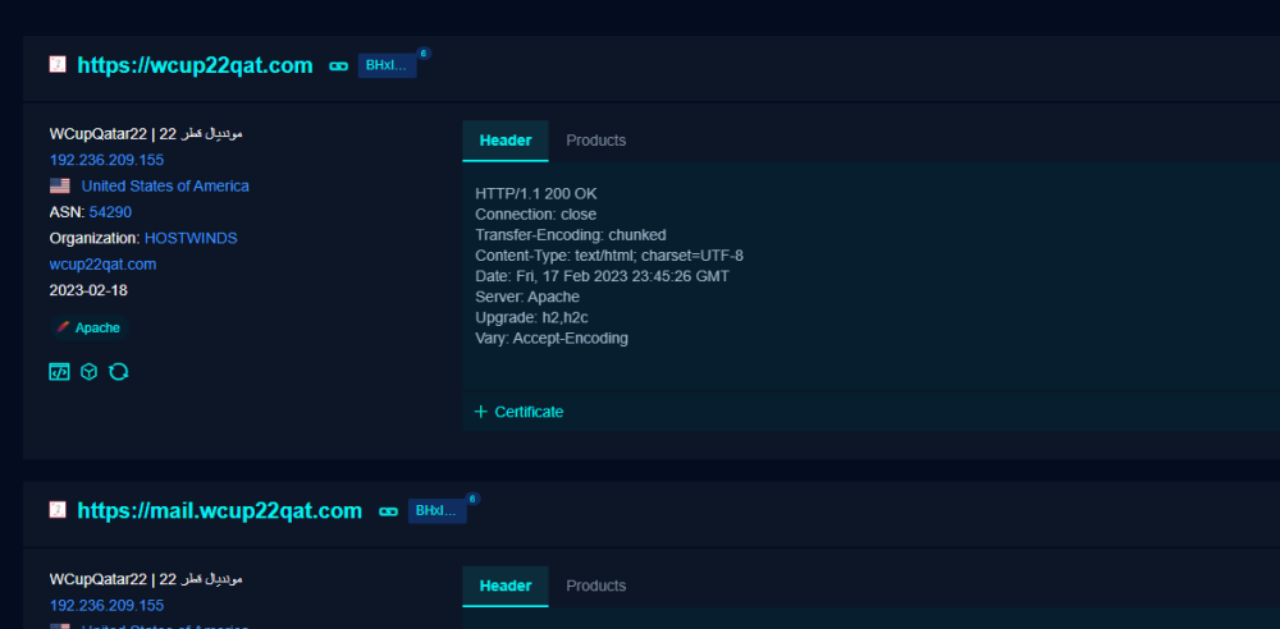This screenshot has width=1280, height=629.
Task: Open the source code icon under the Apache tag
Action: (60, 372)
